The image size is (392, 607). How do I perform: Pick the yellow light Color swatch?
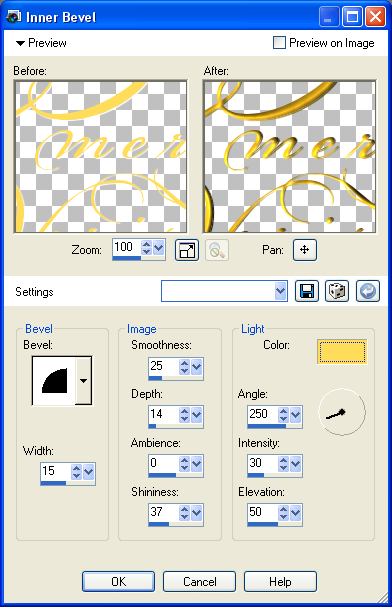click(x=342, y=352)
